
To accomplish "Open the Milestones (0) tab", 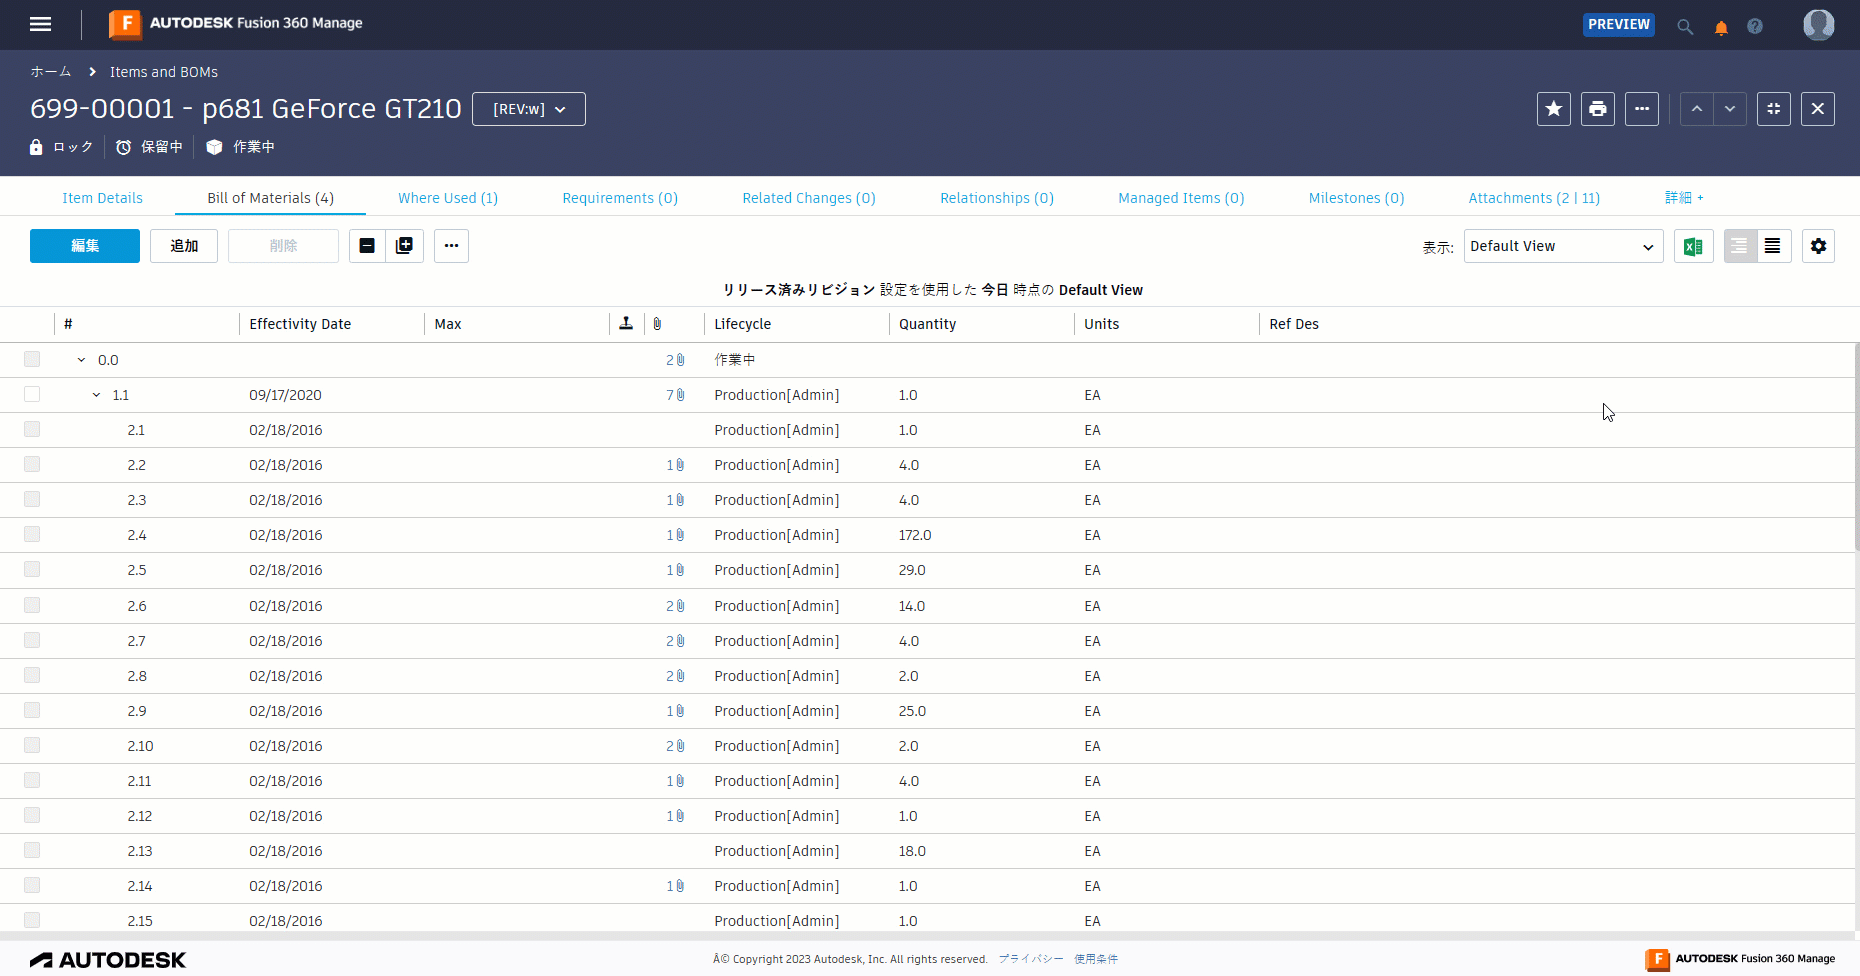I will click(1356, 198).
